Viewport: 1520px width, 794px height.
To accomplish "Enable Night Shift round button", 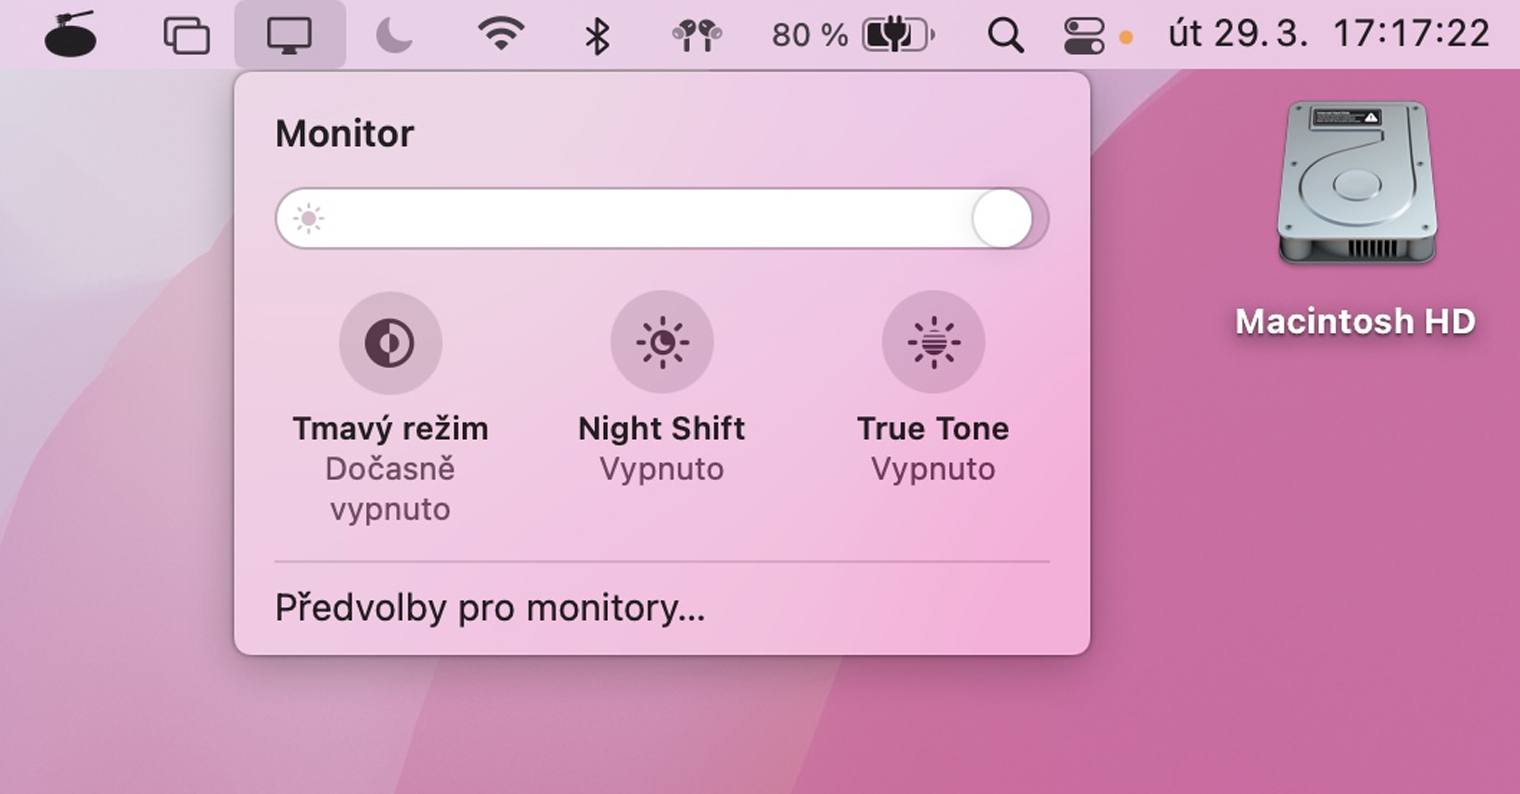I will (x=662, y=343).
